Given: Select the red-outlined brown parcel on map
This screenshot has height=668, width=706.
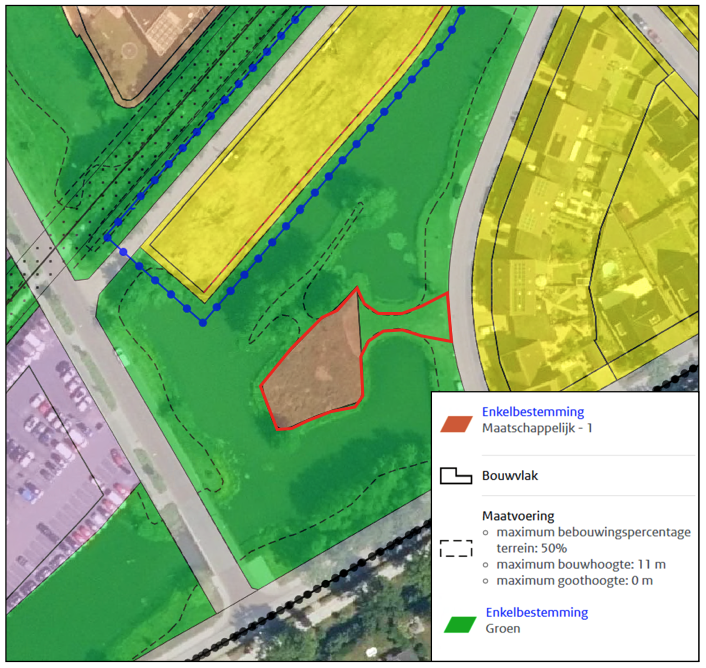Looking at the screenshot, I should pos(317,372).
